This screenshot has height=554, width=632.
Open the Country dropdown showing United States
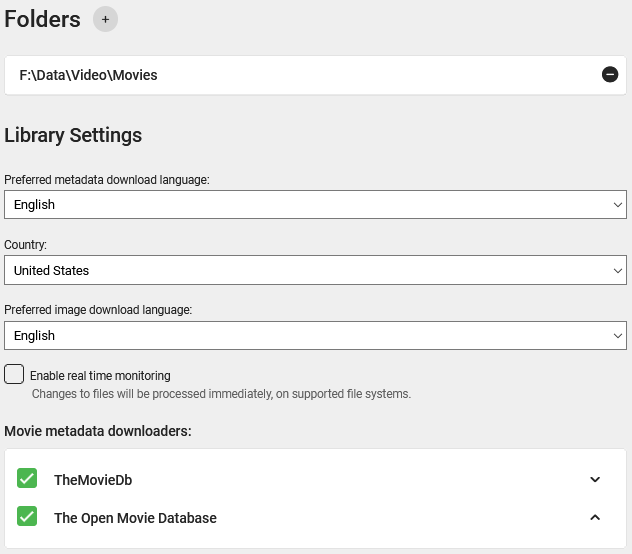click(315, 270)
